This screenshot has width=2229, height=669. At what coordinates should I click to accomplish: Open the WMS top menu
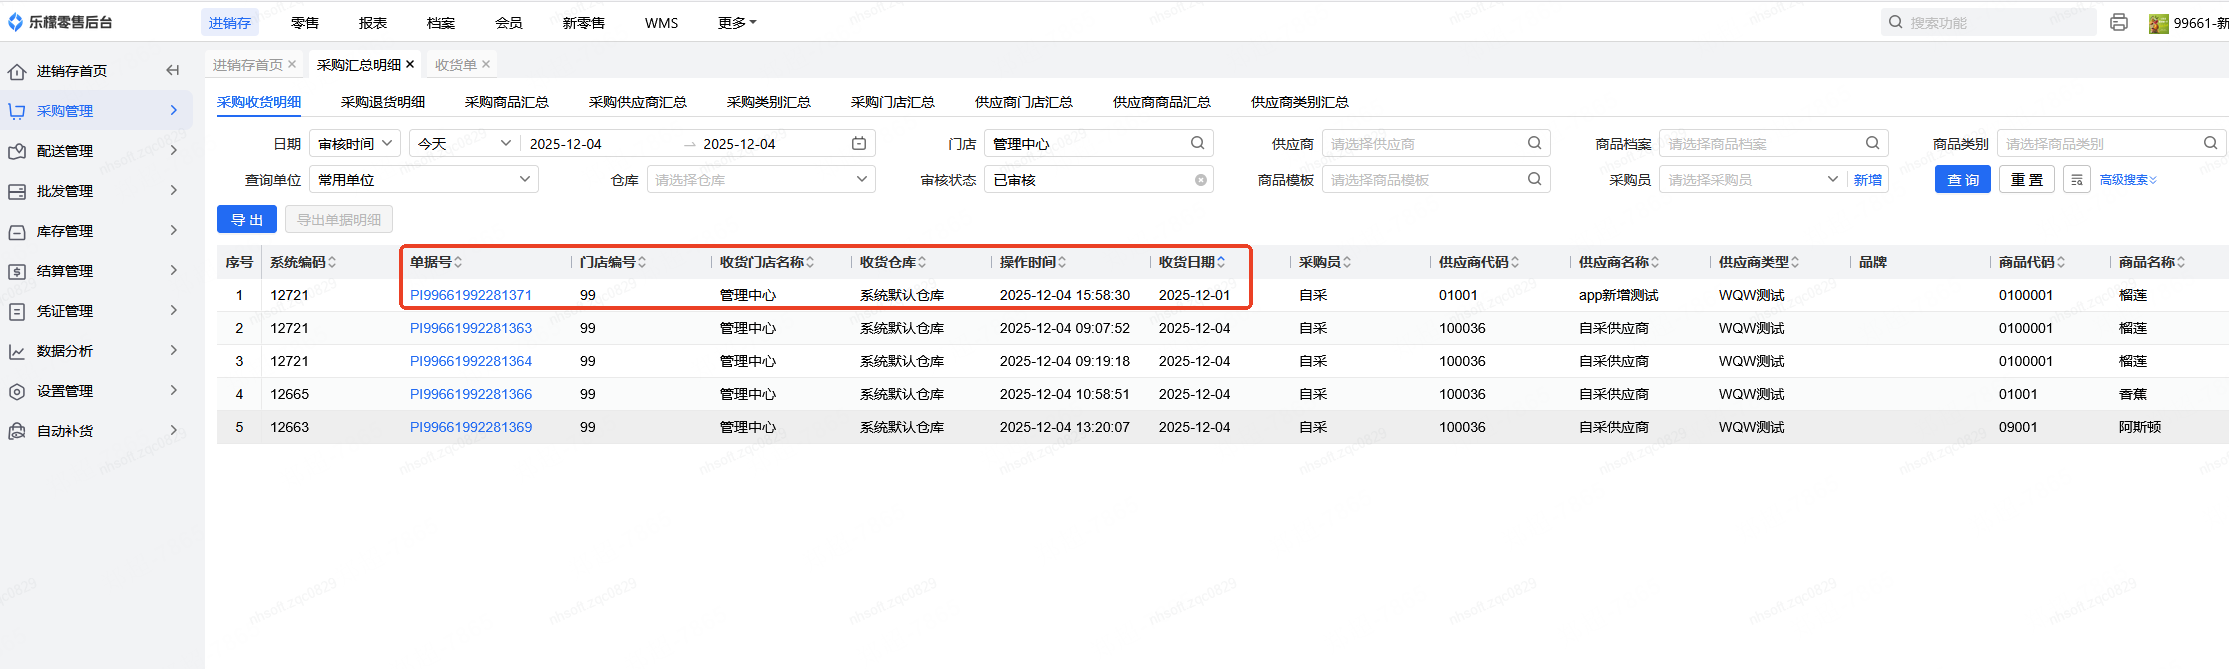click(x=661, y=22)
